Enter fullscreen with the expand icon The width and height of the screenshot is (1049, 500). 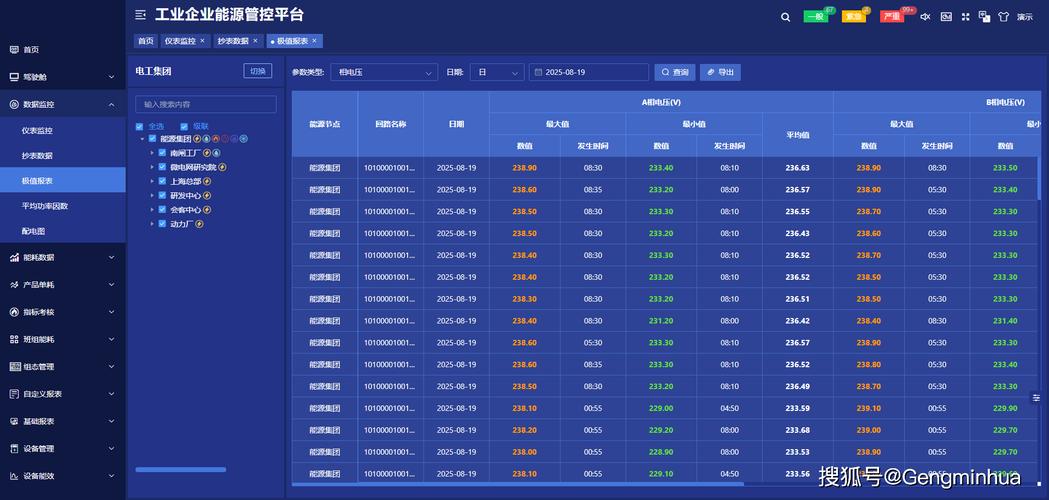click(965, 17)
